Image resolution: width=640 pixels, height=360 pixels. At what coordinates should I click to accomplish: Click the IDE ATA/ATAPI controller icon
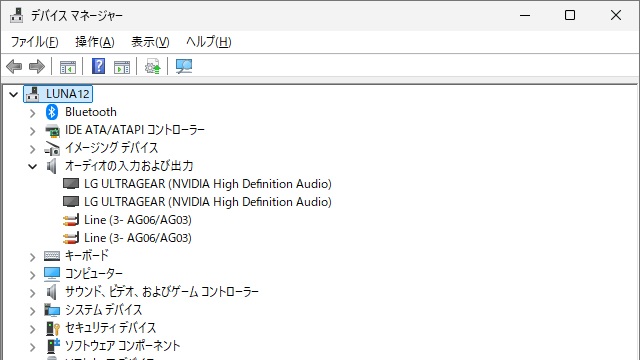[x=52, y=130]
